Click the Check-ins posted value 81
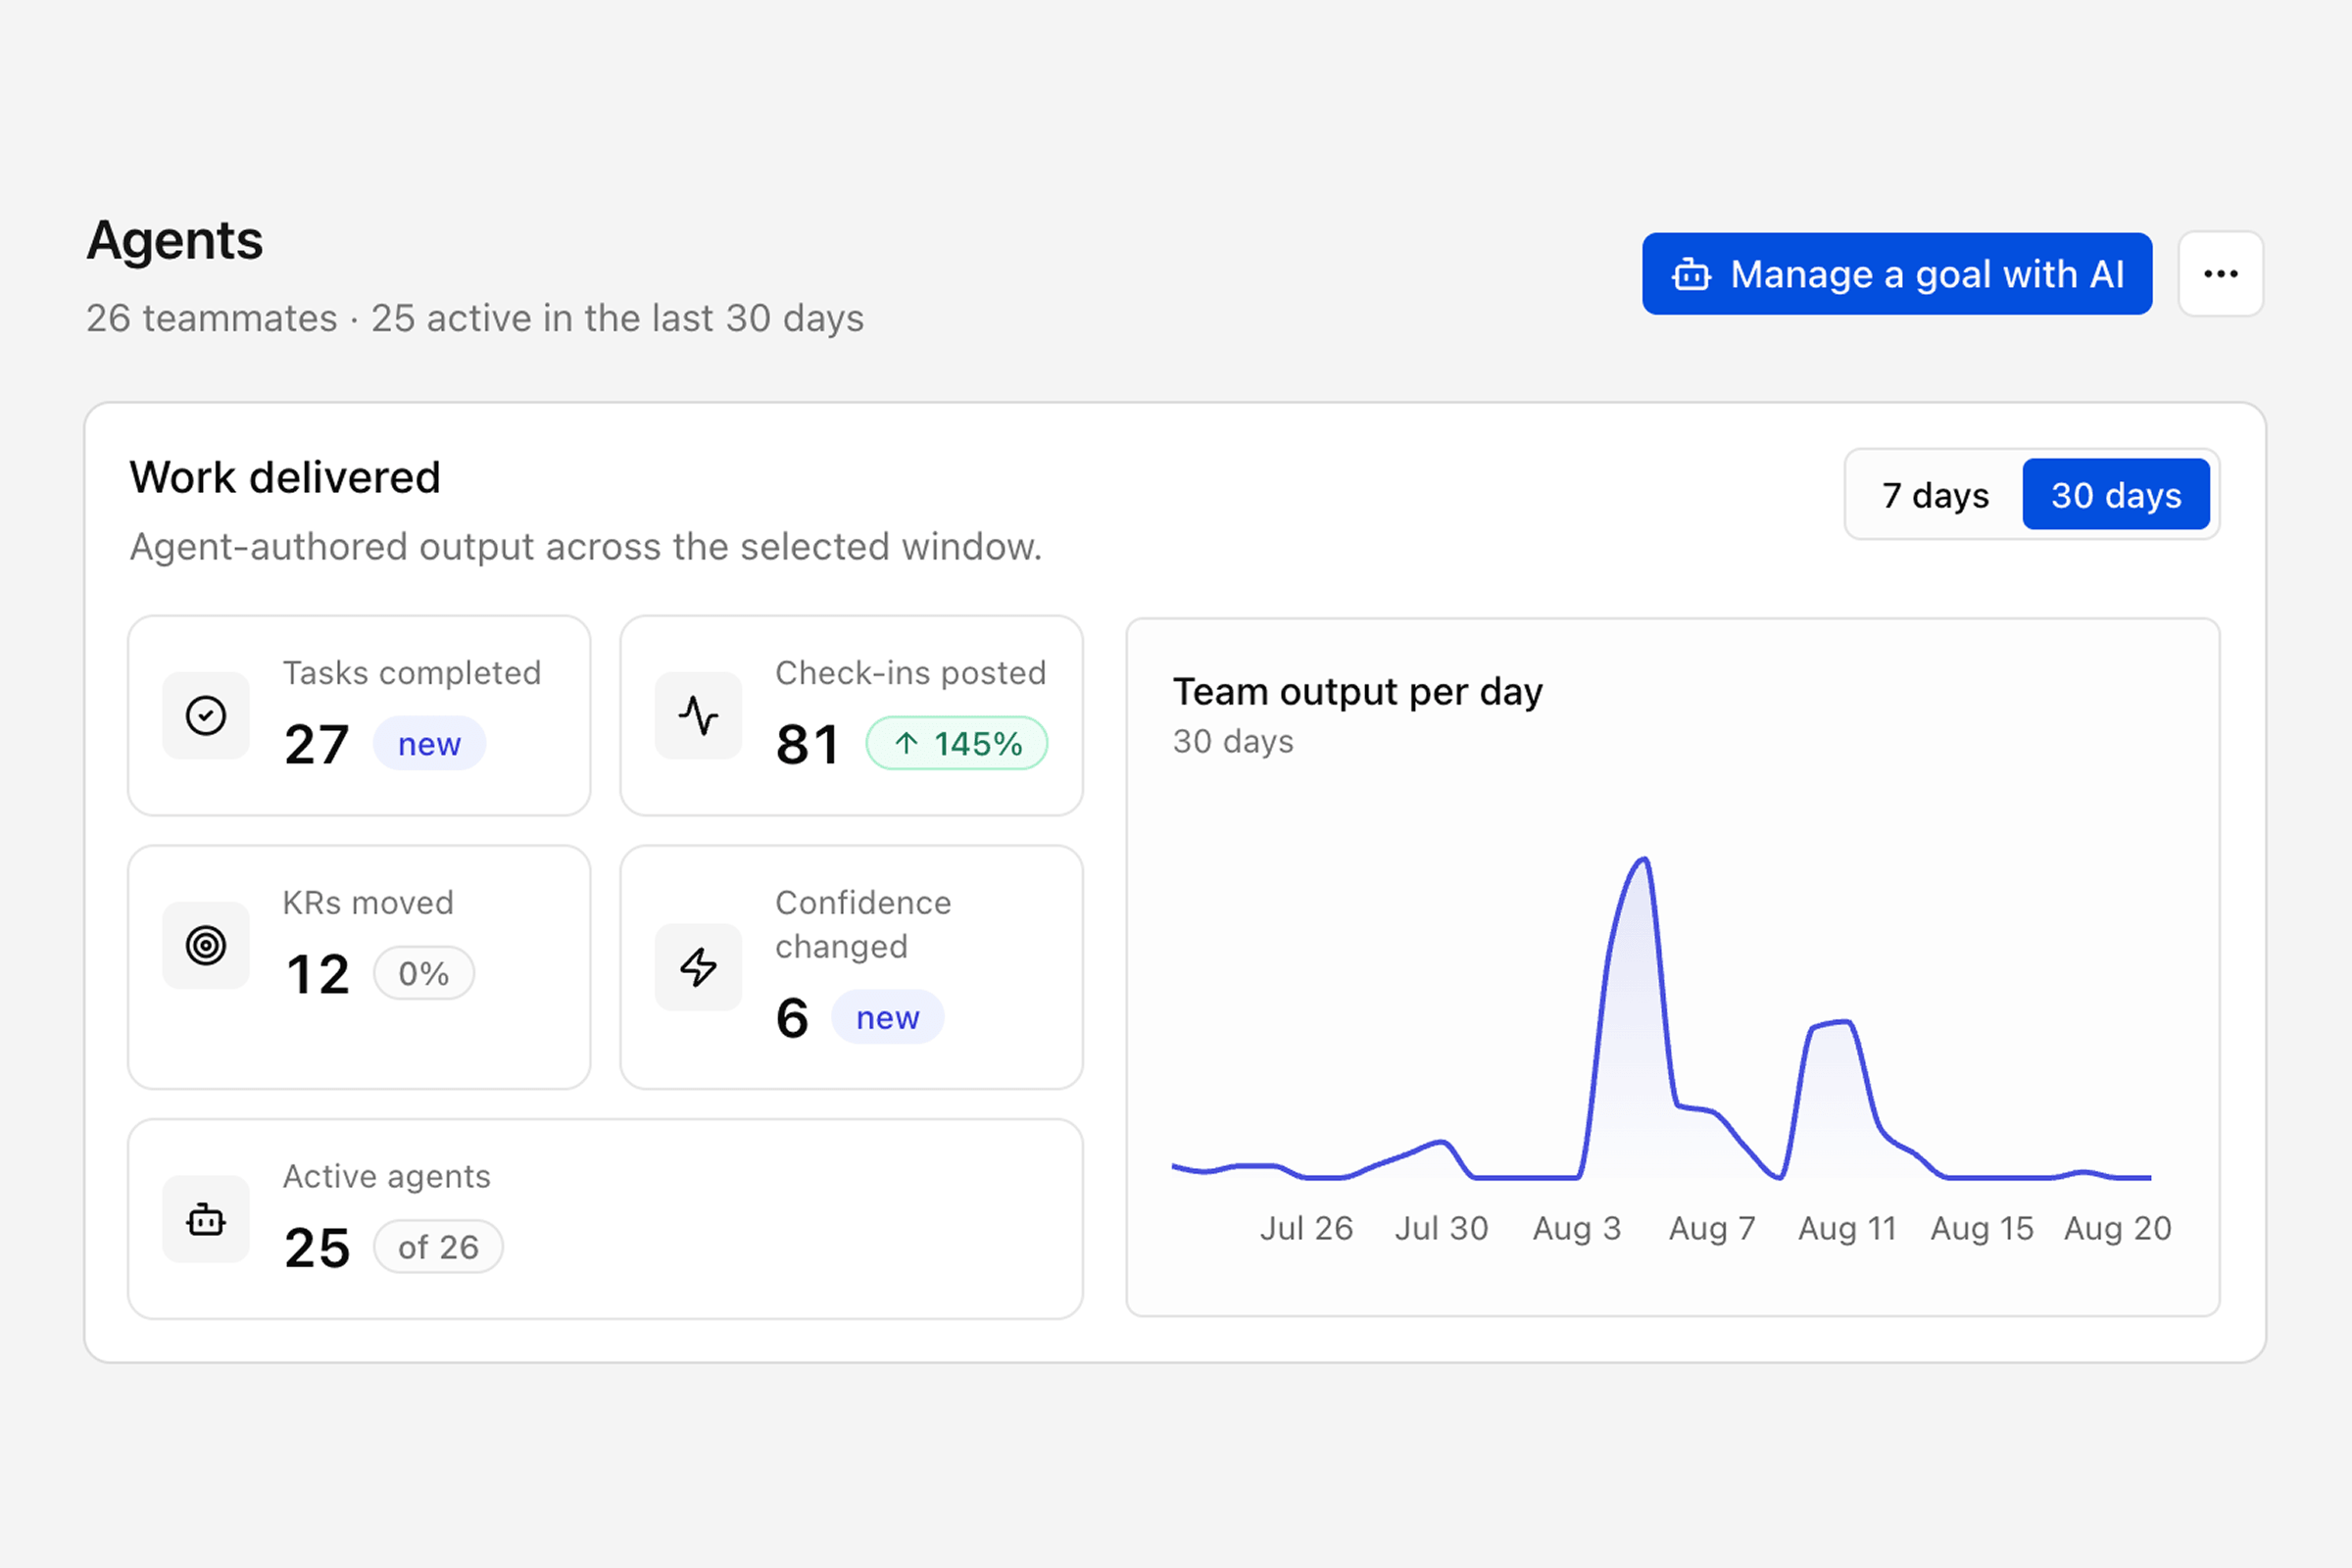This screenshot has height=1568, width=2352. (x=807, y=745)
